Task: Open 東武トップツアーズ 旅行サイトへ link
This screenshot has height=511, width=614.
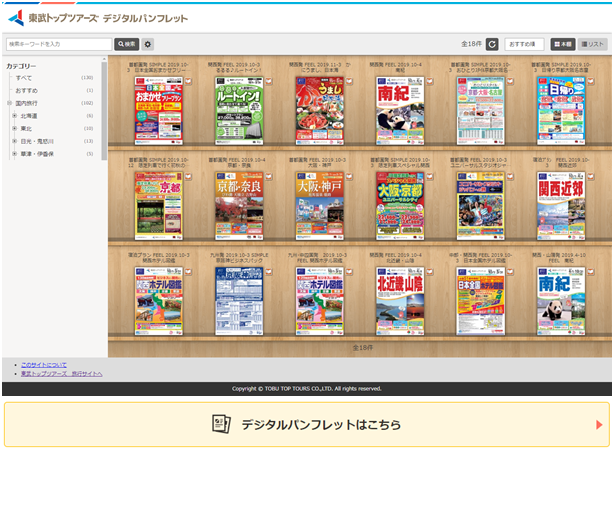Action: [61, 374]
